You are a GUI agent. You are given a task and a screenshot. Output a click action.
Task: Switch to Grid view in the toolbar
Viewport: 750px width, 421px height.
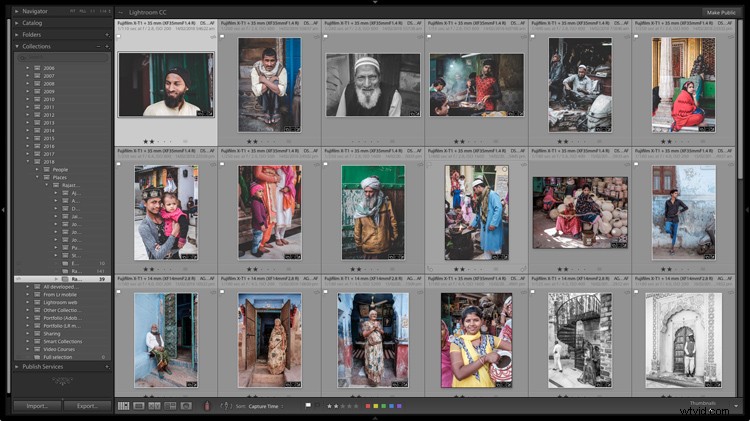coord(123,406)
